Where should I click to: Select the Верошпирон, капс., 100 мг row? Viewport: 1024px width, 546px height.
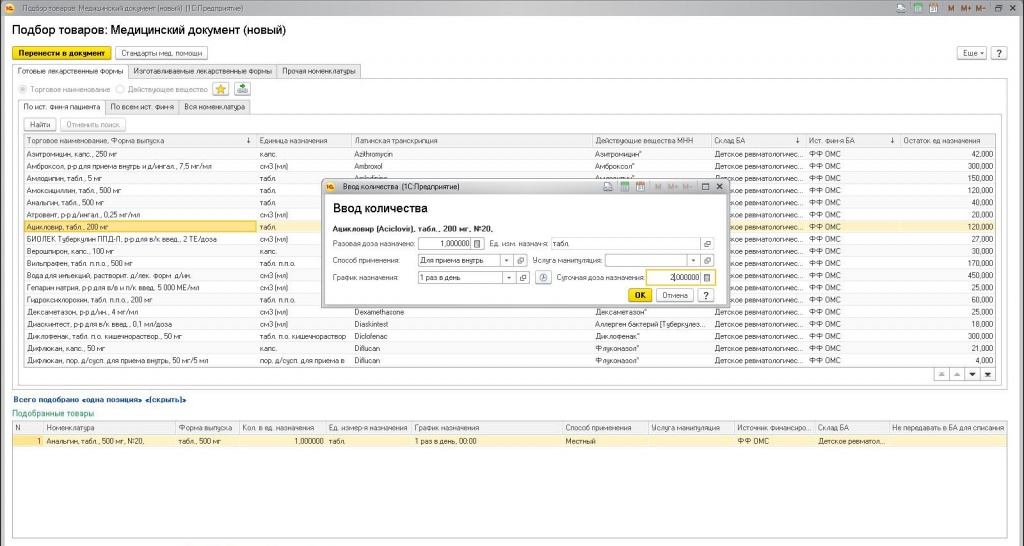509,251
